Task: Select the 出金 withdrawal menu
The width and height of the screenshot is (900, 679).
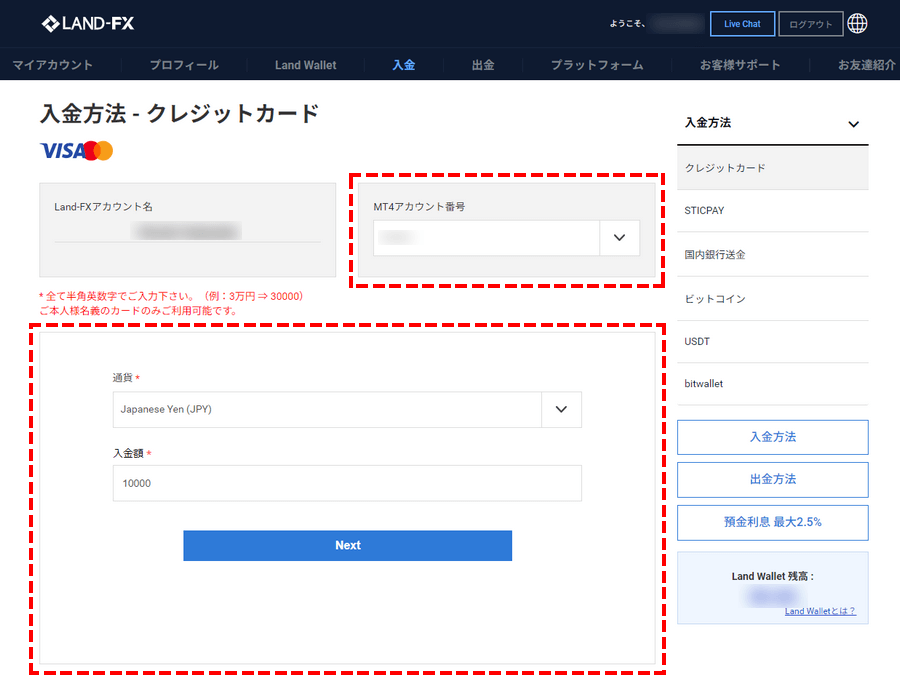Action: [x=483, y=65]
